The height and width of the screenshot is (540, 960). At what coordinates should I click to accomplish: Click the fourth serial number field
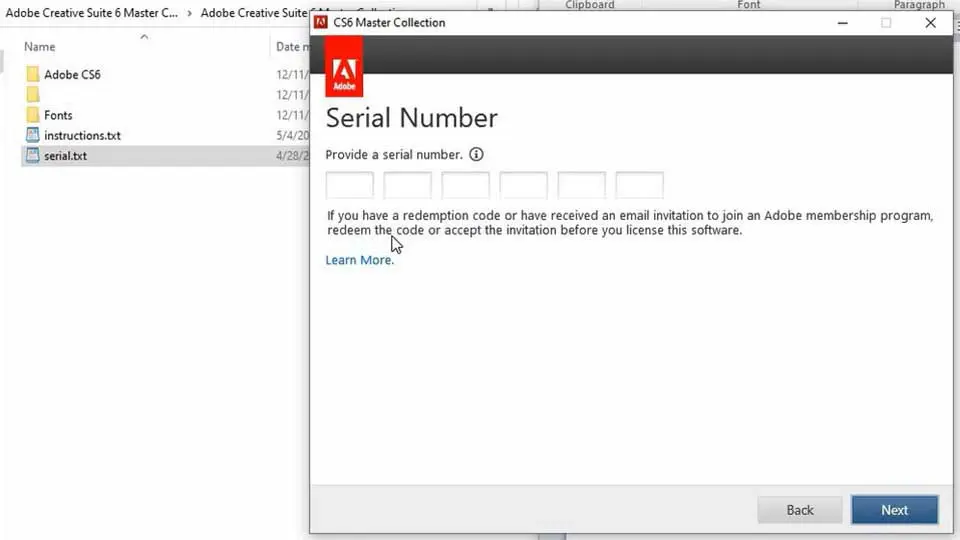(523, 185)
